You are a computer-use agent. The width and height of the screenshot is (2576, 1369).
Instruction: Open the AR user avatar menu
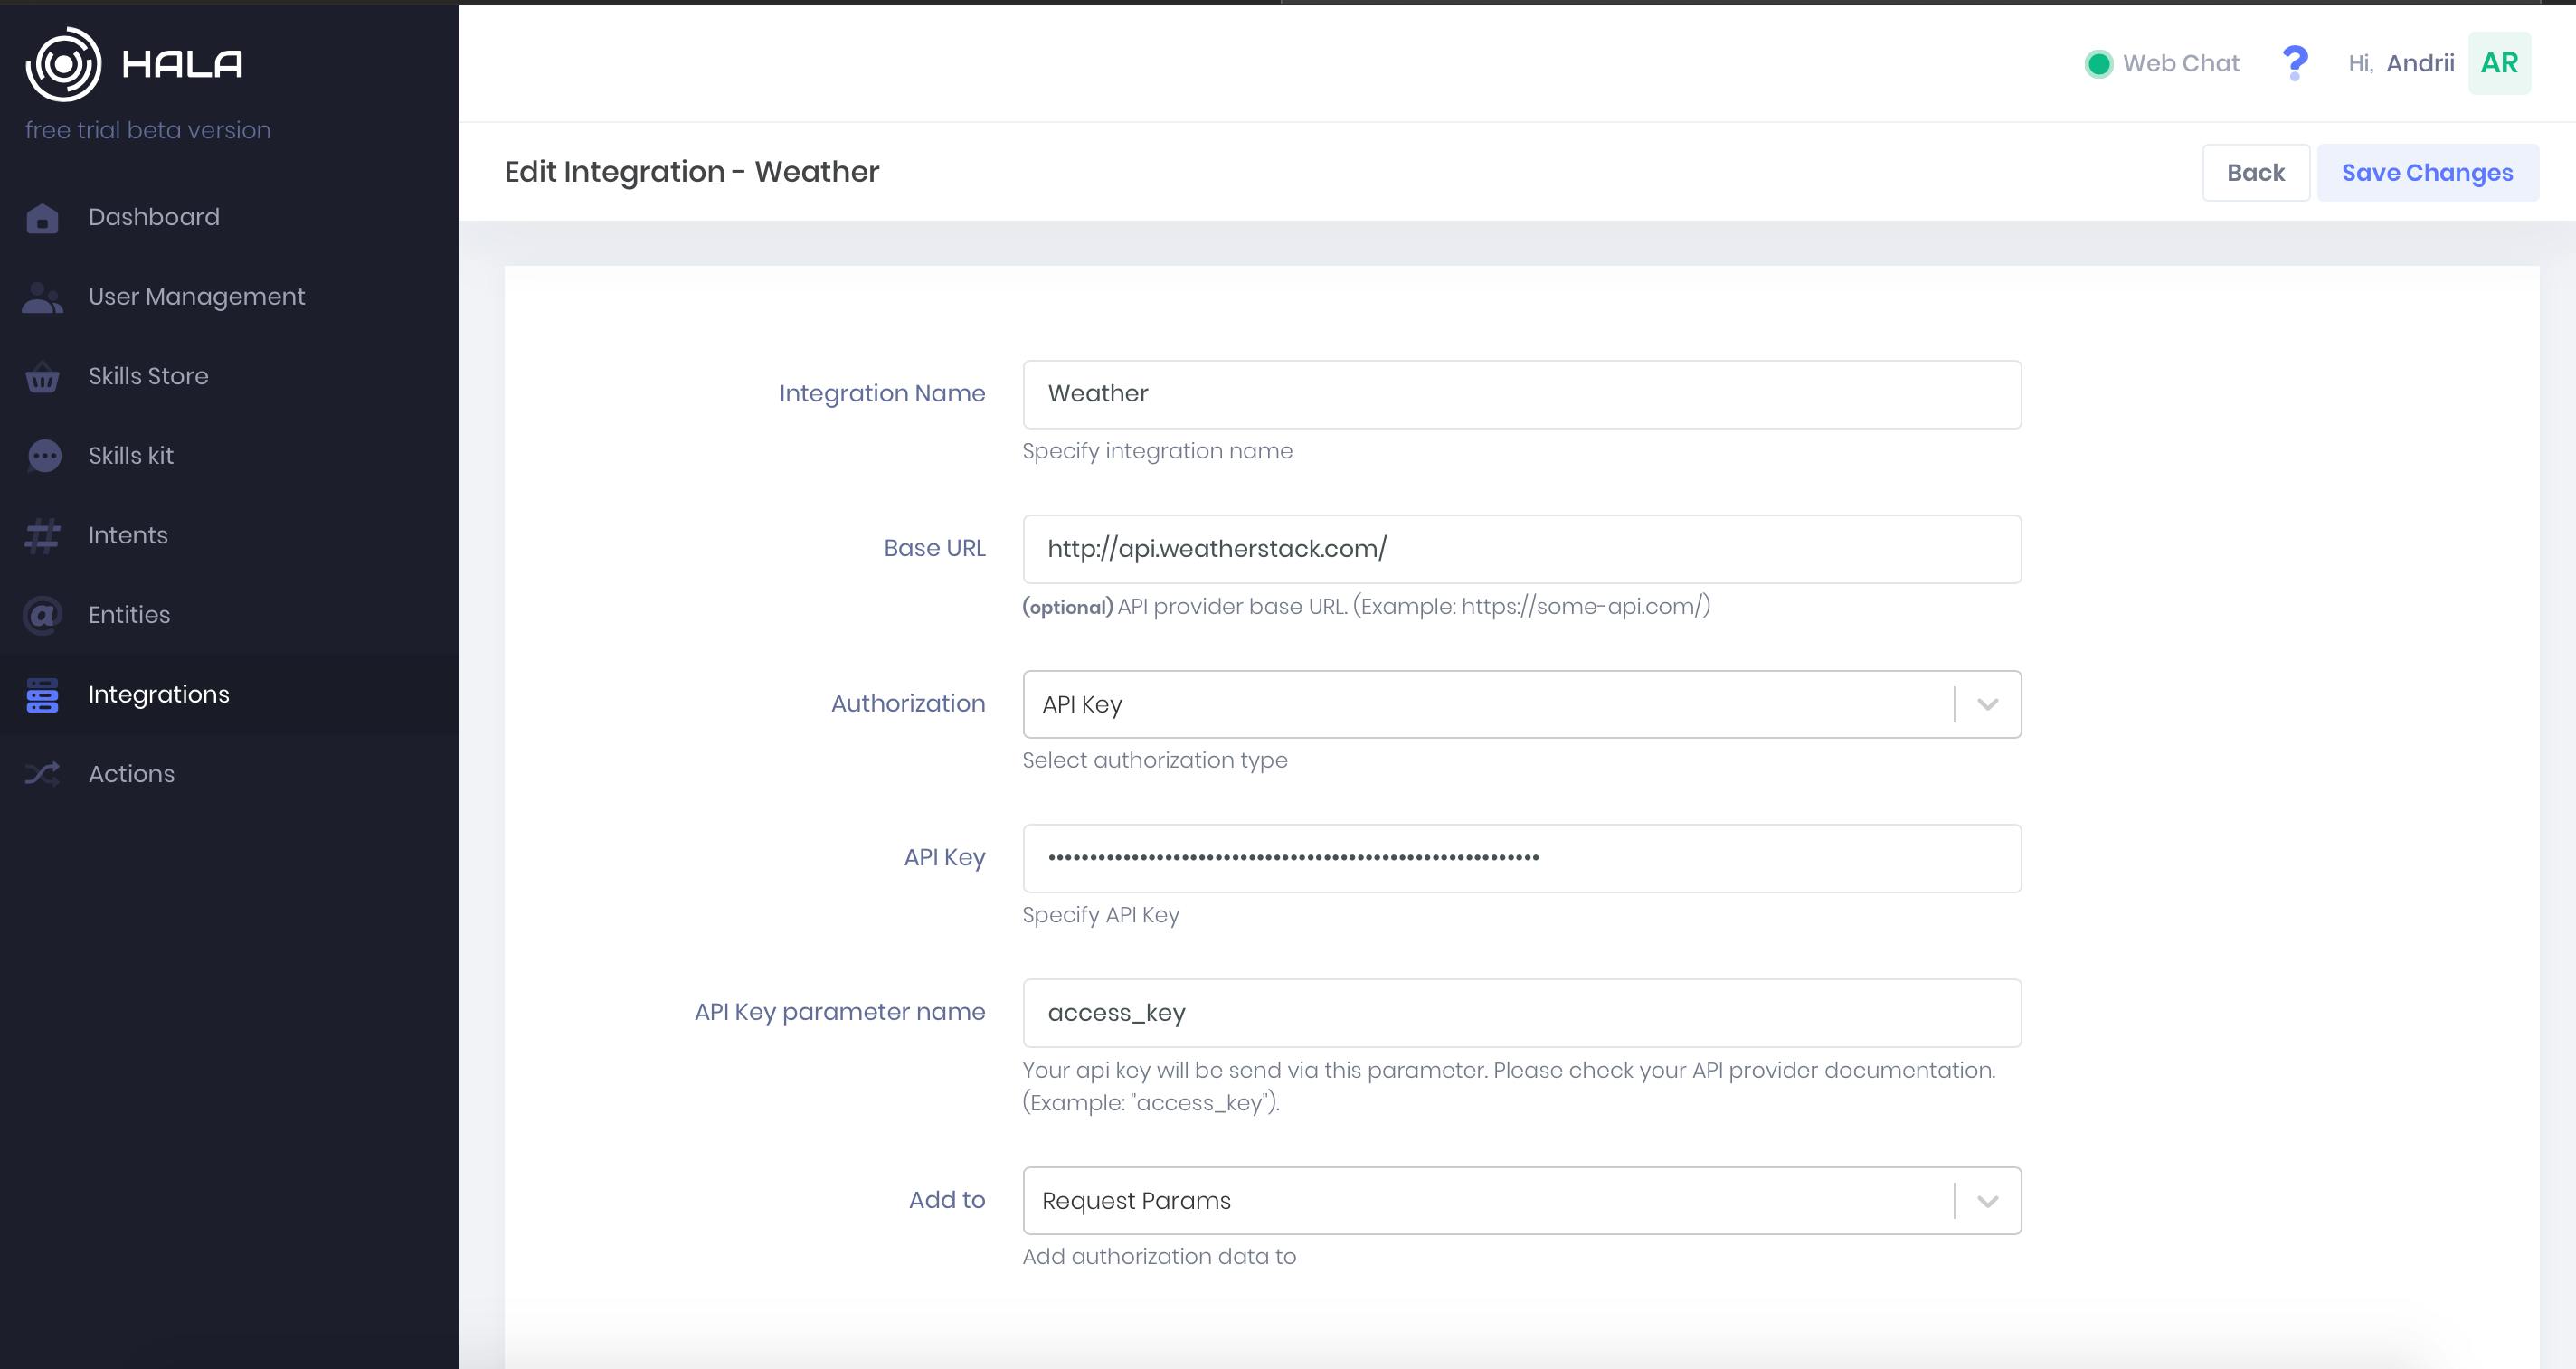[x=2499, y=63]
